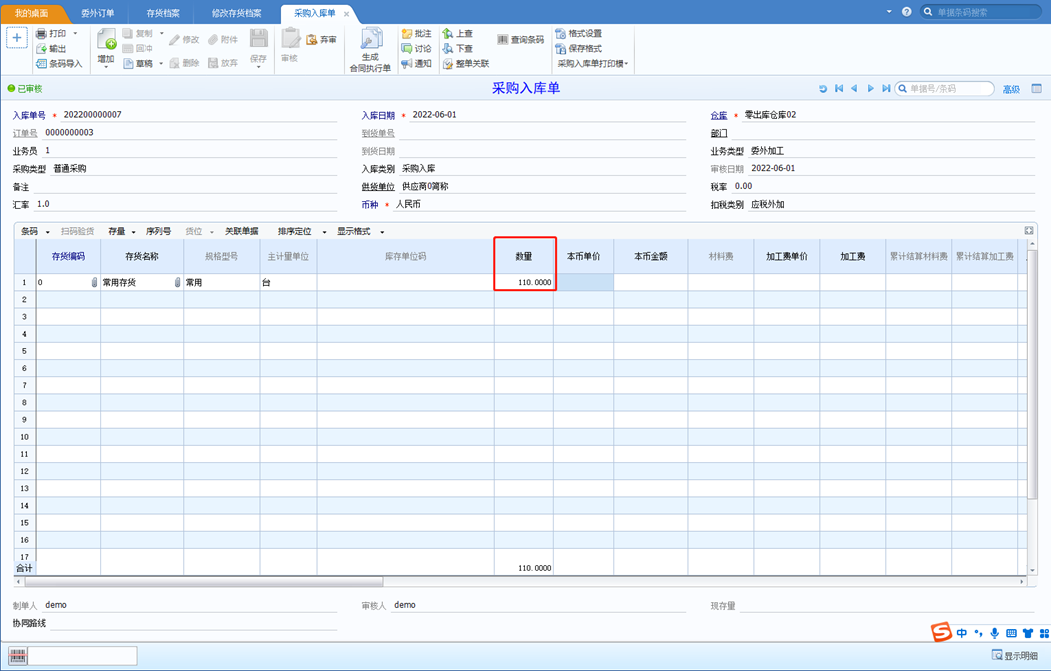The image size is (1051, 671).
Task: Open the 显示格式 dropdown
Action: (x=382, y=232)
